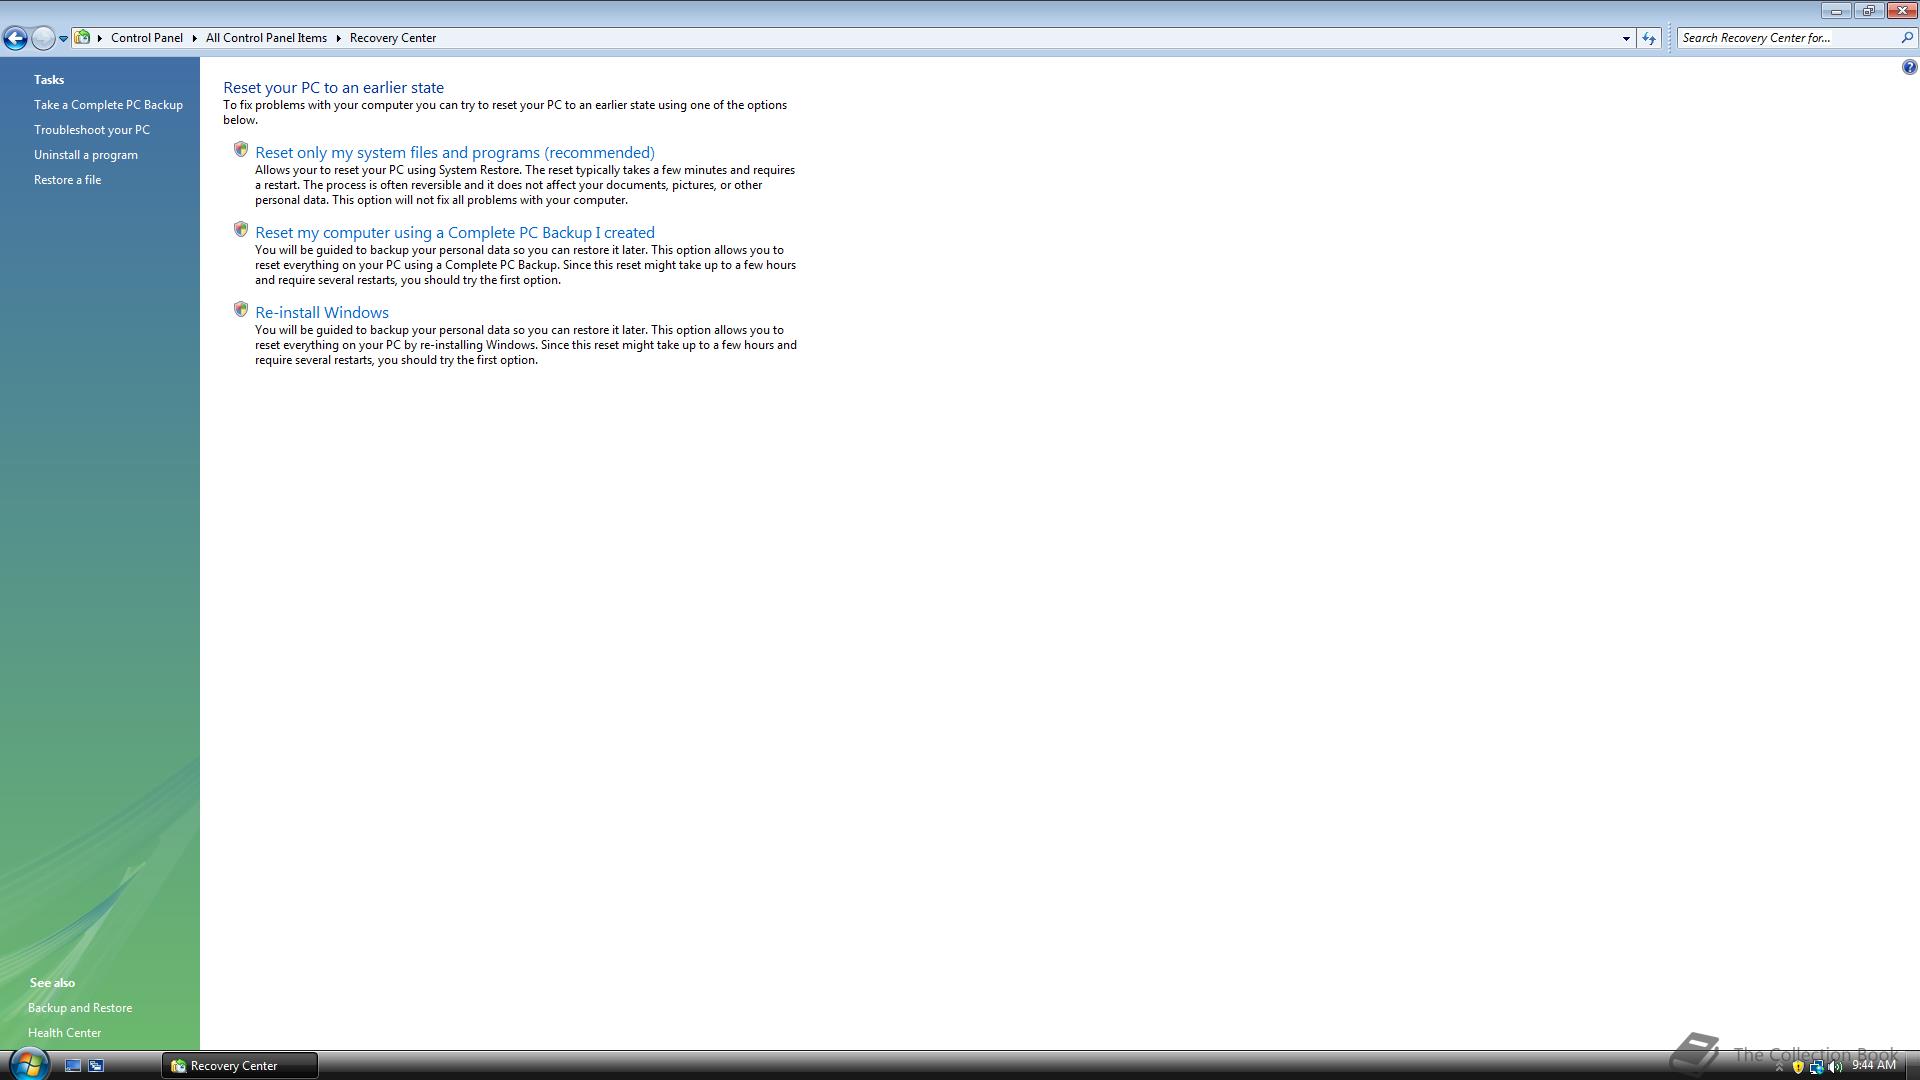The image size is (1920, 1080).
Task: Open Health Center under See also
Action: point(64,1033)
